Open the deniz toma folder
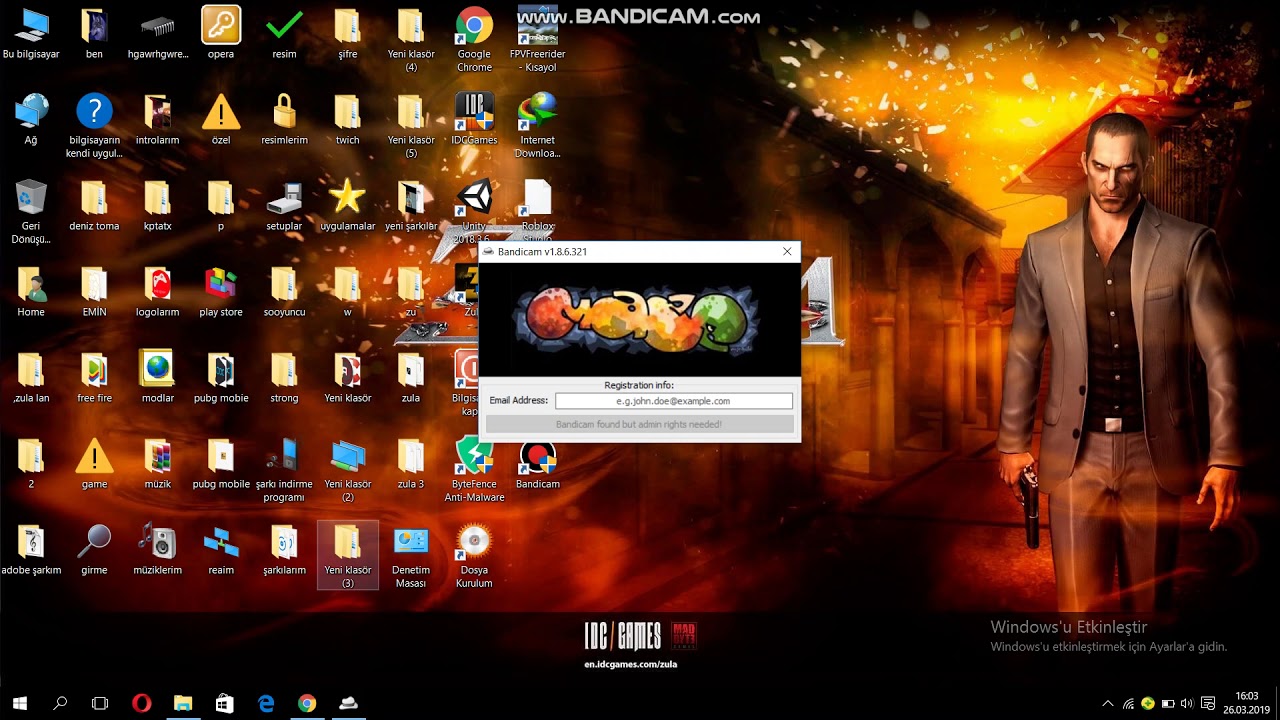This screenshot has height=720, width=1280. 94,198
